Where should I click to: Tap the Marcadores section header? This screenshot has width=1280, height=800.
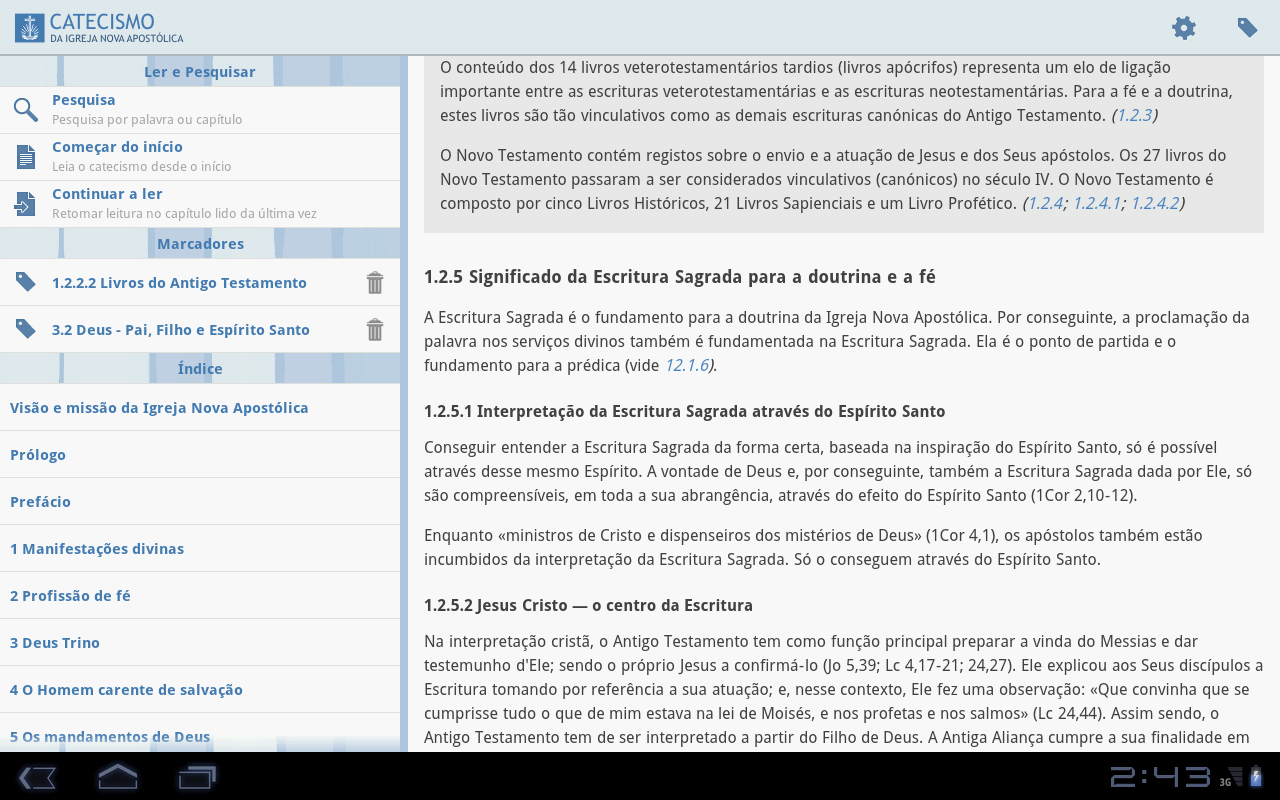[x=200, y=244]
